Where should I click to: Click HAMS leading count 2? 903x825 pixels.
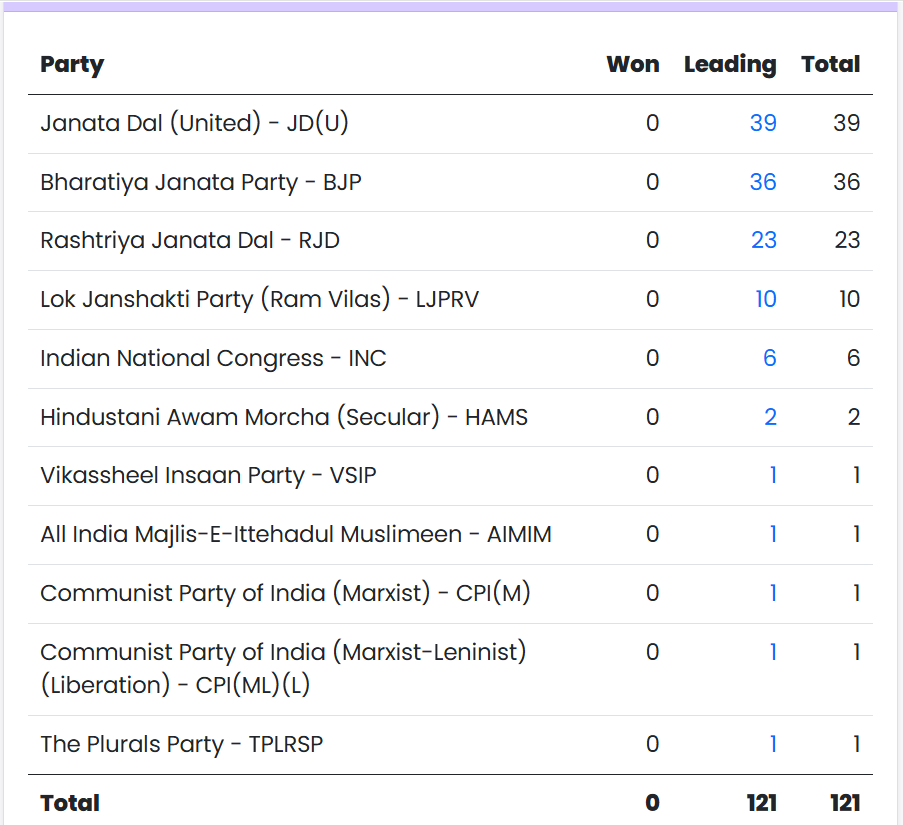pyautogui.click(x=771, y=417)
